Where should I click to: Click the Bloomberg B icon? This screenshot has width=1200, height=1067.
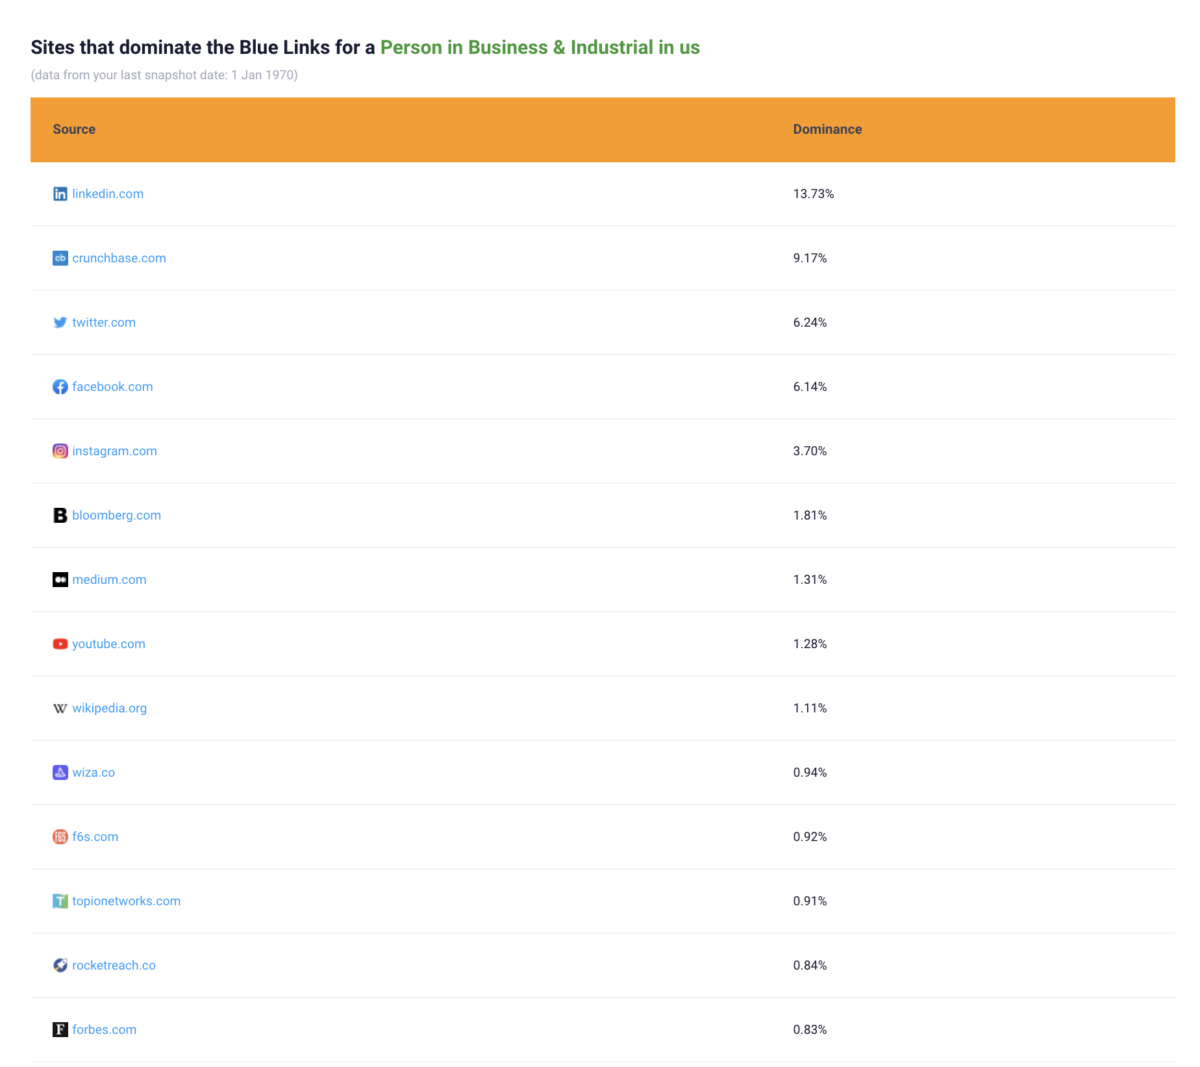coord(60,515)
